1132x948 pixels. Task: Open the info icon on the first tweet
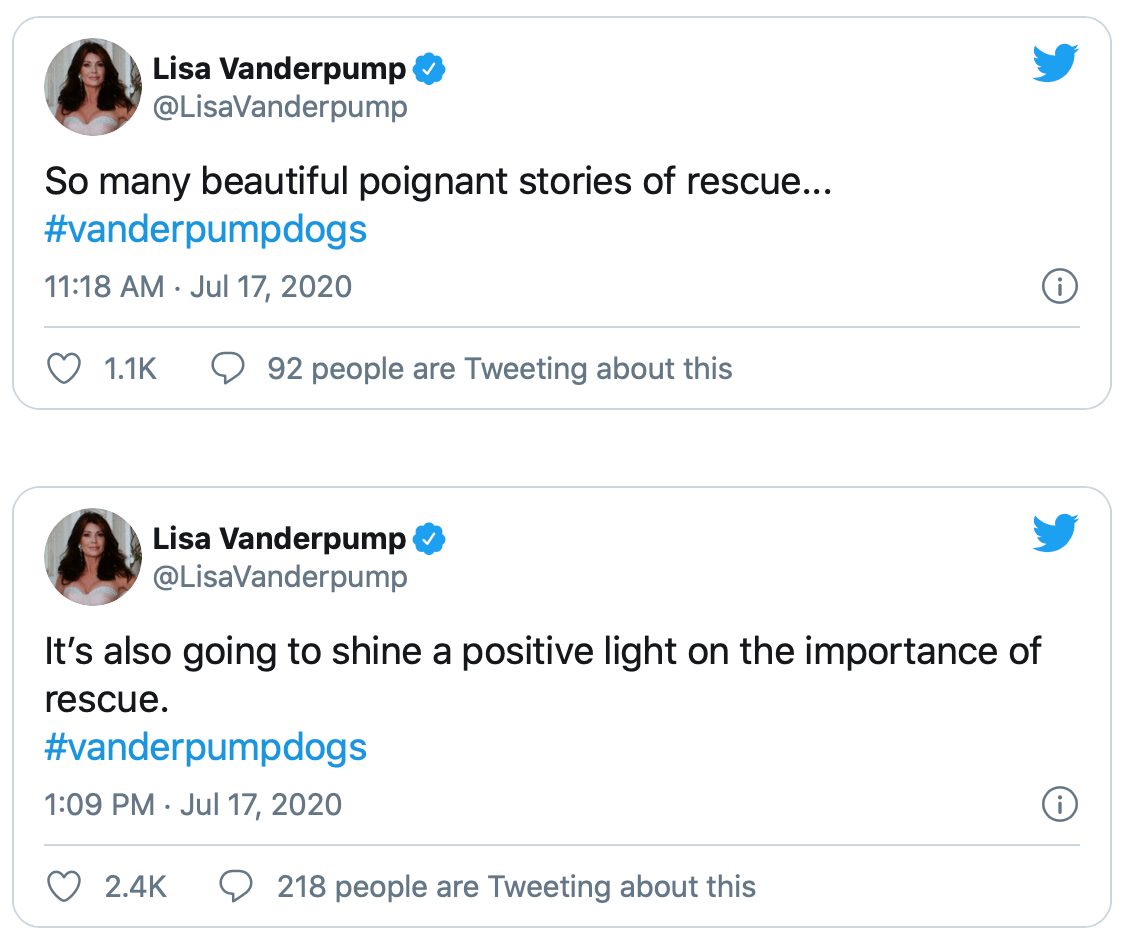point(1059,287)
